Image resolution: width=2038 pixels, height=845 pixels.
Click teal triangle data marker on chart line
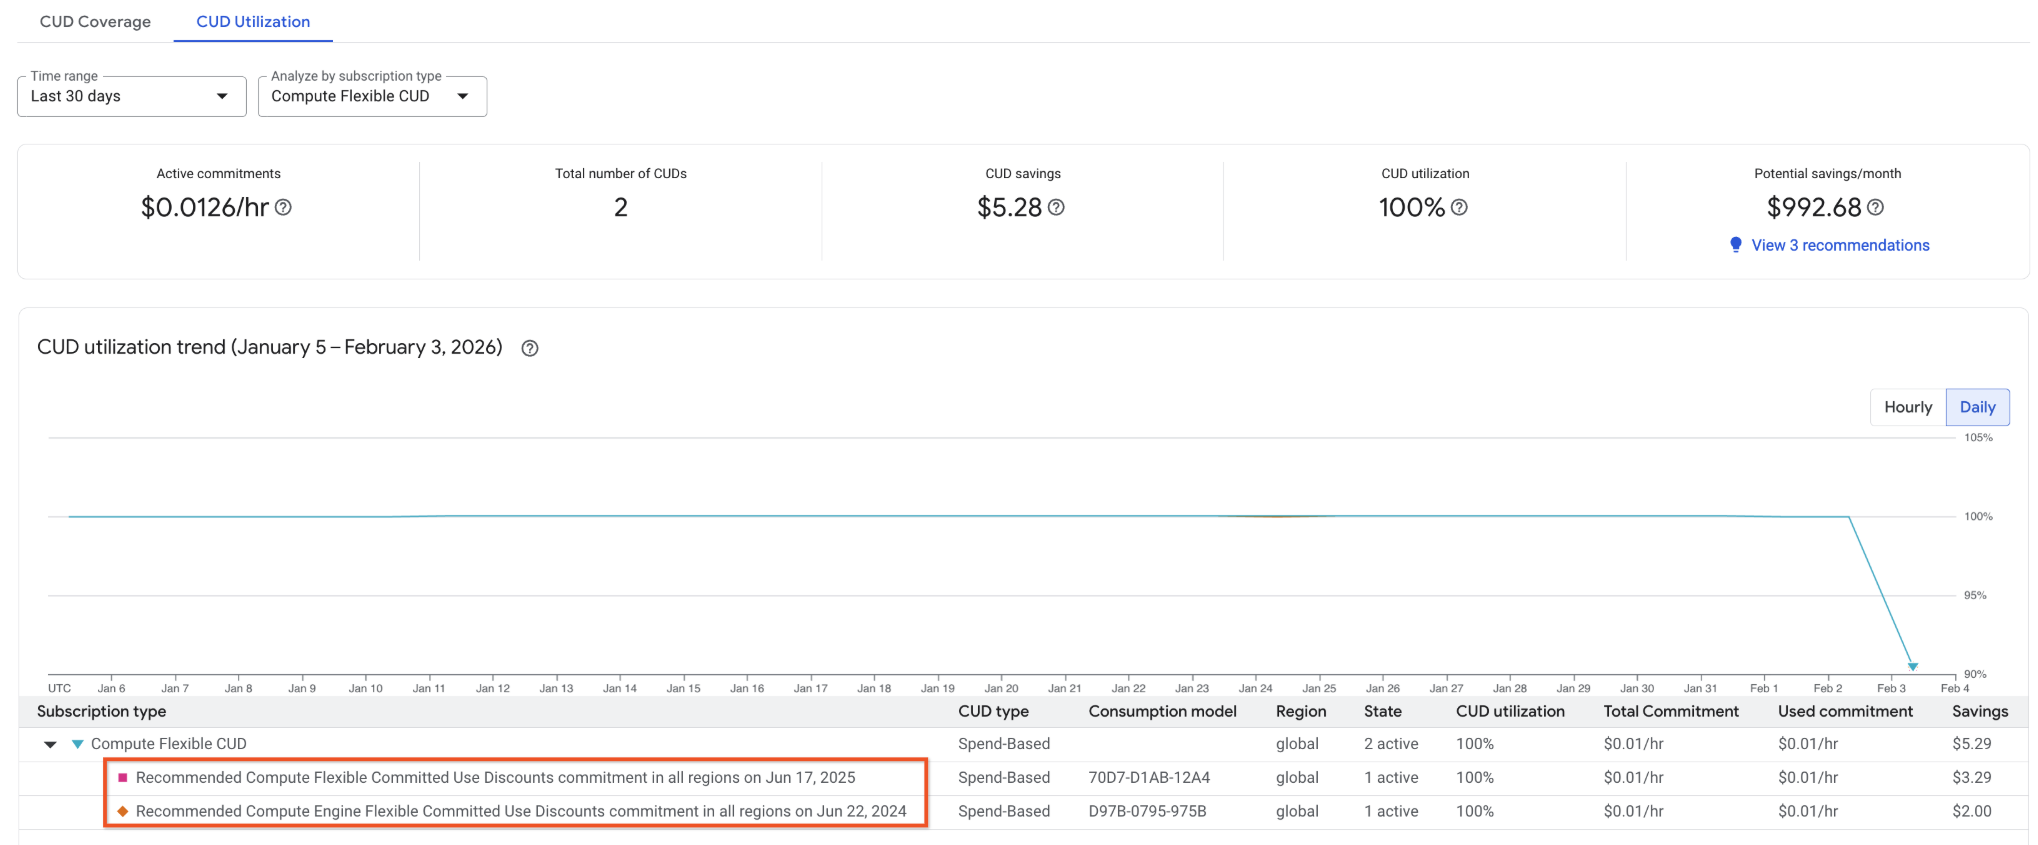(x=1912, y=666)
